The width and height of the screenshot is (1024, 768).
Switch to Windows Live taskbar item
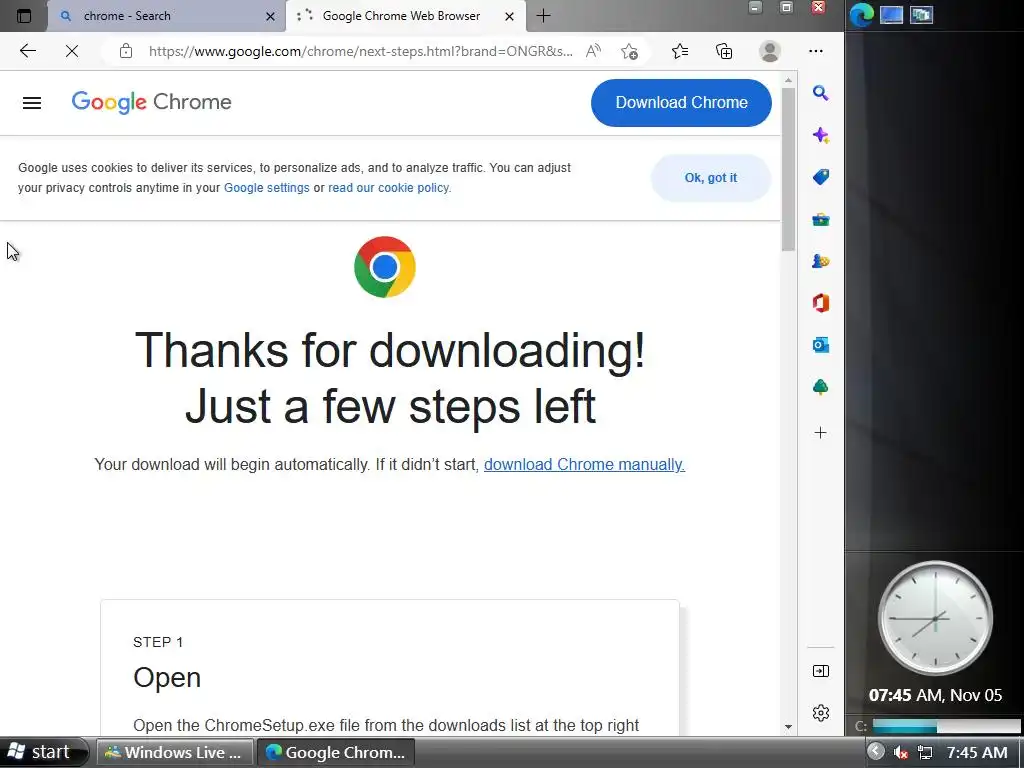(x=174, y=752)
